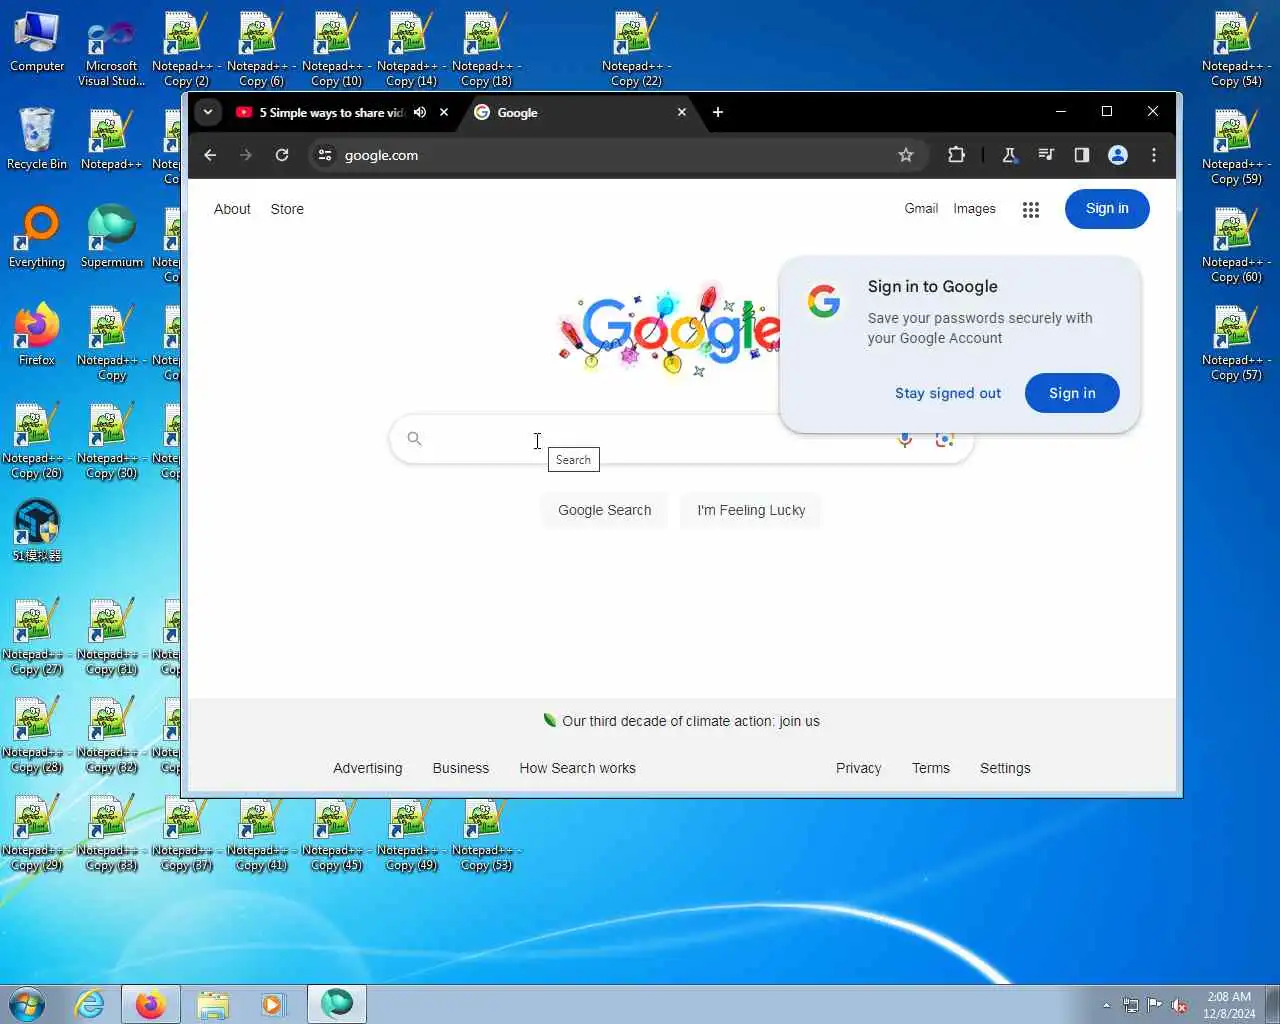Open the taskbar clock showing 2:08 AM
Viewport: 1280px width, 1024px height.
(1229, 1005)
